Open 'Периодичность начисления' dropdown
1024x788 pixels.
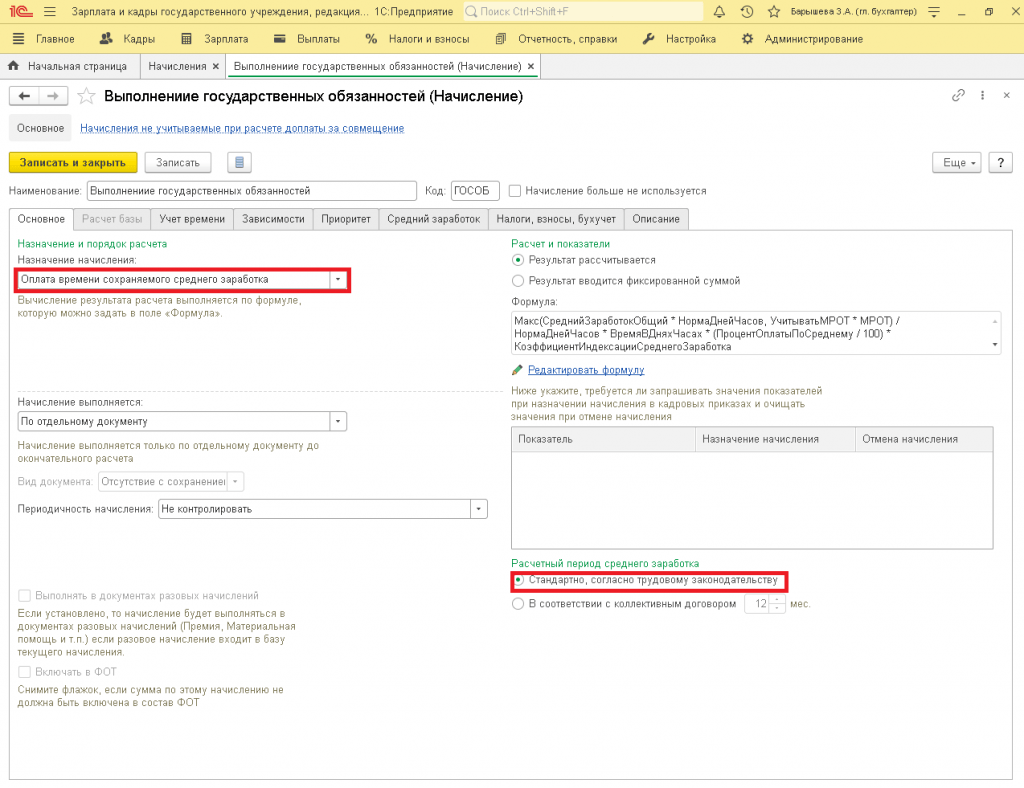click(x=479, y=509)
